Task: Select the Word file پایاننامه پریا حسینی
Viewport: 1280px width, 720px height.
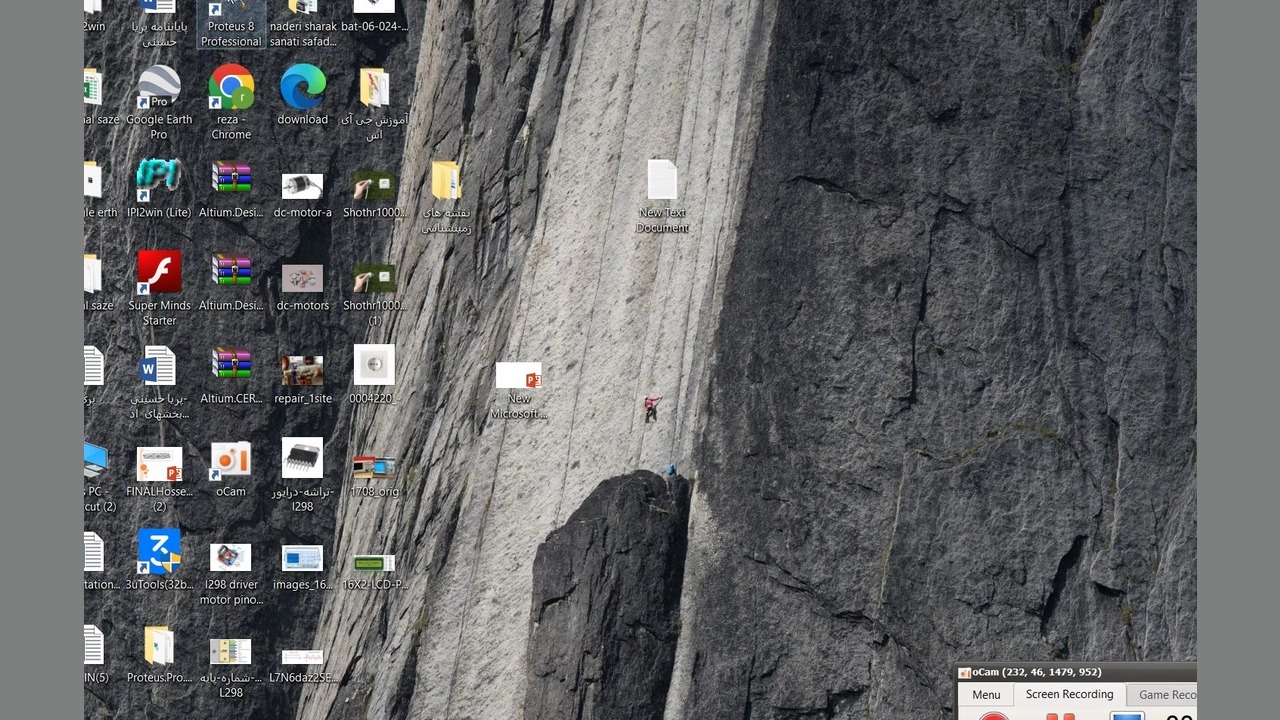Action: coord(159,24)
